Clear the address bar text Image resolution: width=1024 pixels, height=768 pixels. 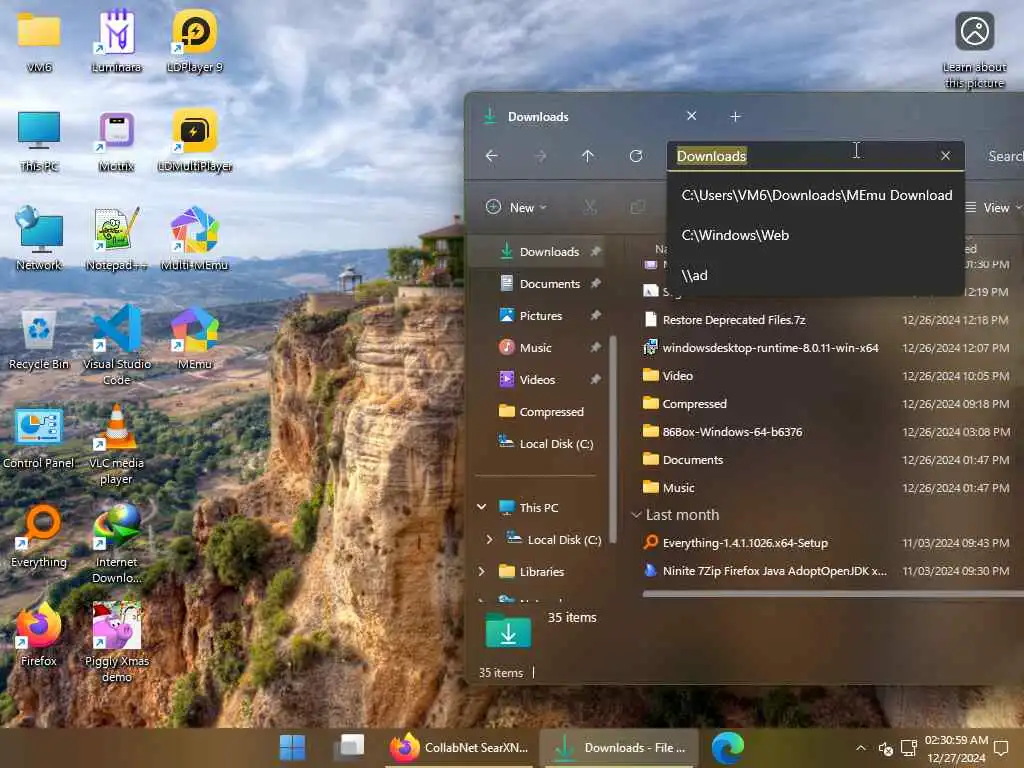946,155
